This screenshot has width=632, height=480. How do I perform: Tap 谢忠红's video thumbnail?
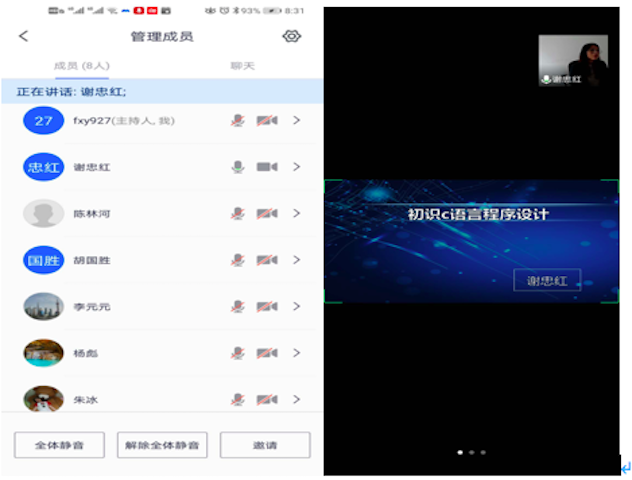[x=573, y=60]
